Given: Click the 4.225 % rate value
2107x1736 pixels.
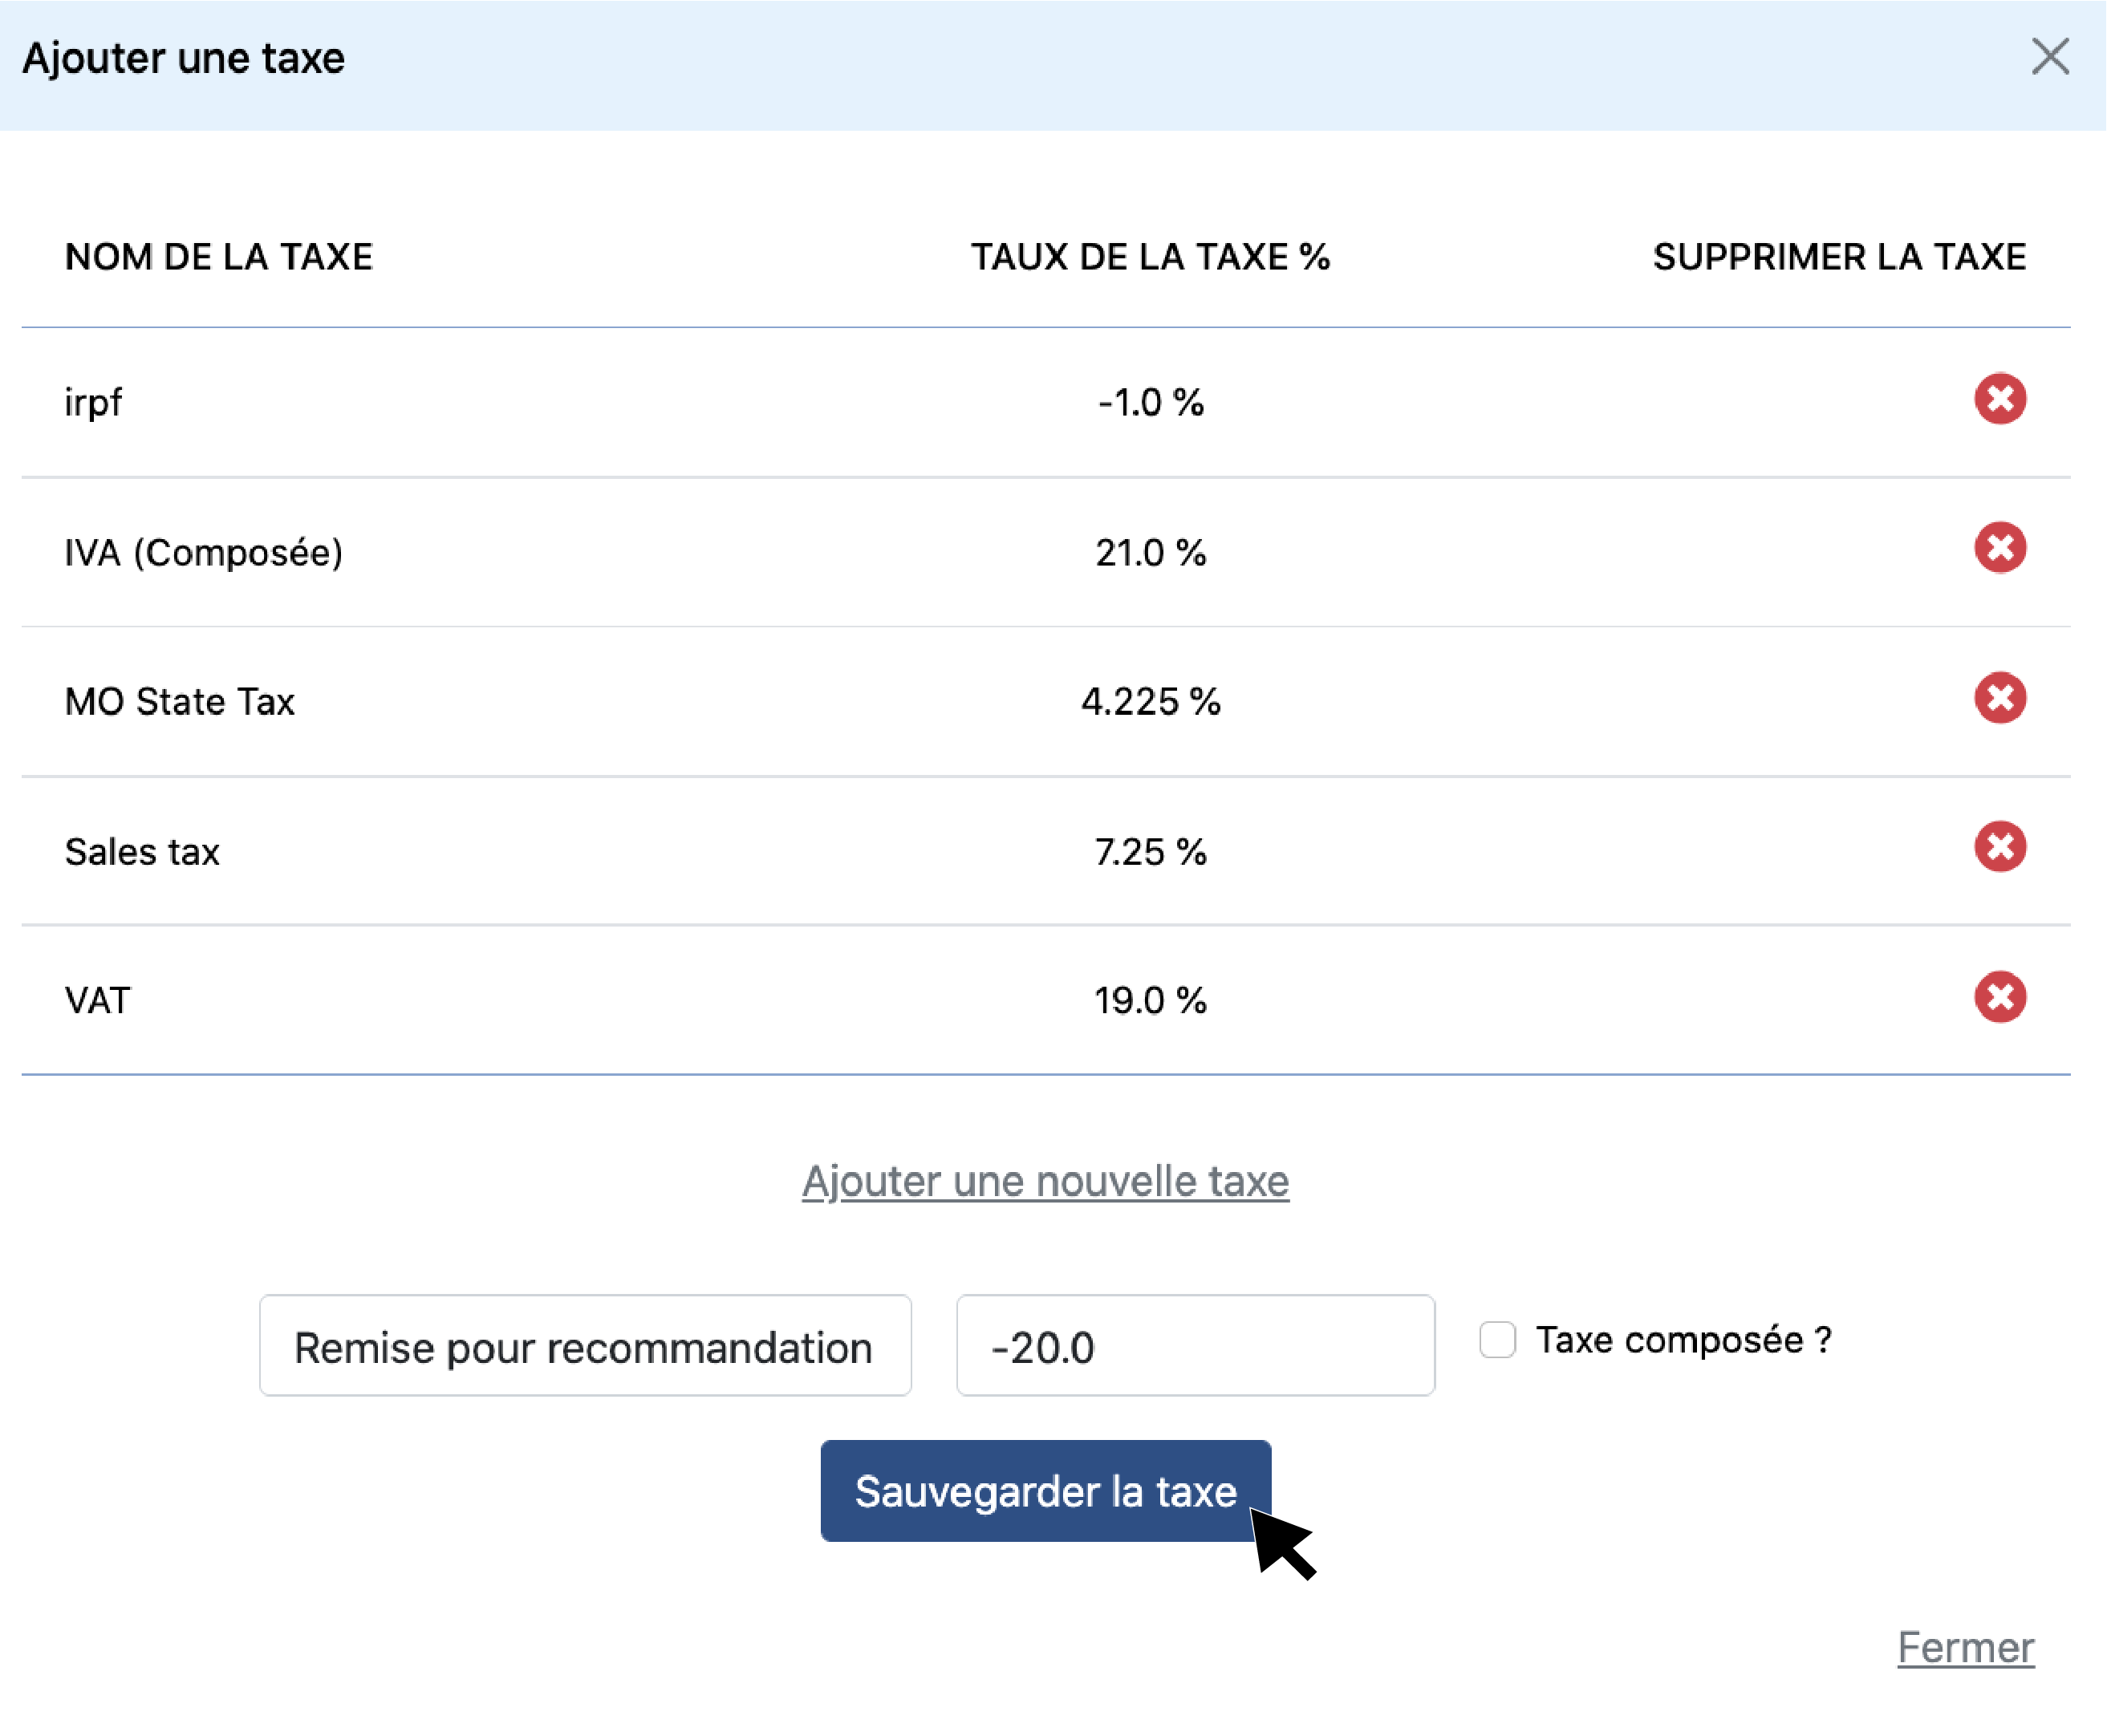Looking at the screenshot, I should (x=1151, y=702).
